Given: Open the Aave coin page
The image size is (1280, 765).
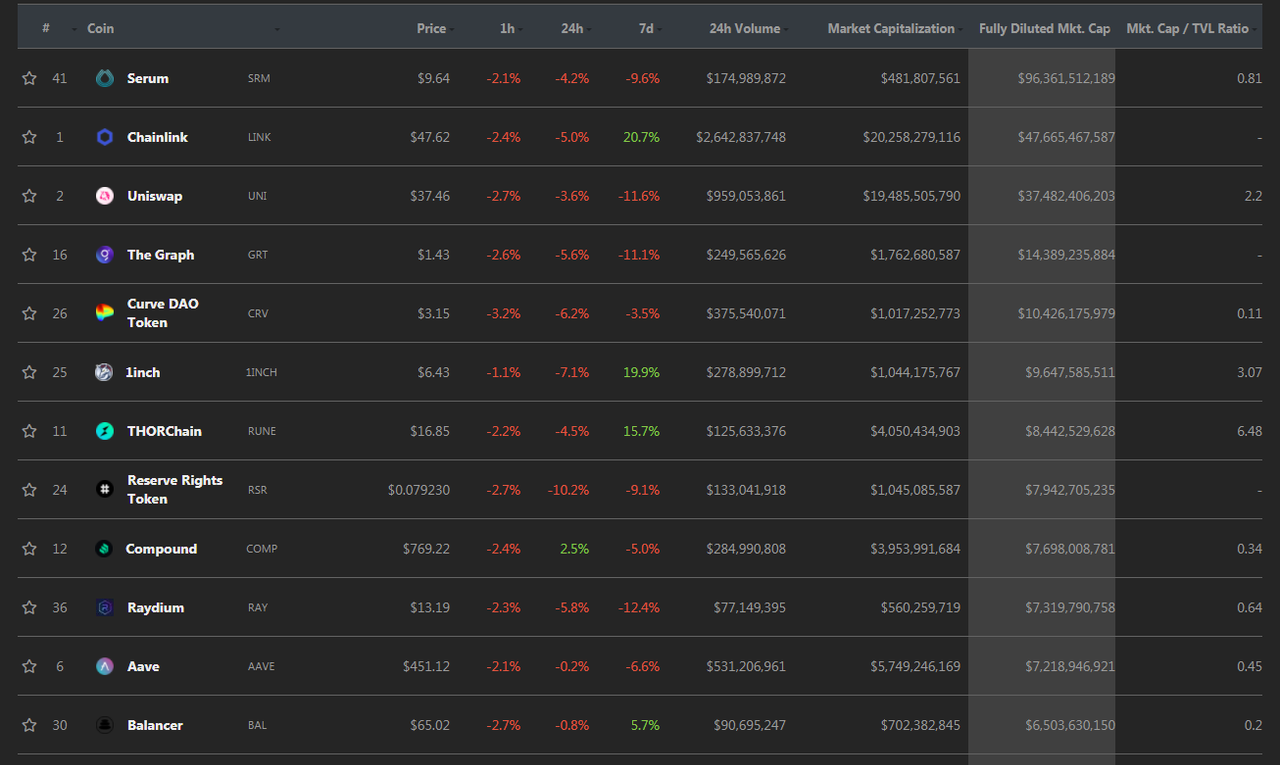Looking at the screenshot, I should click(x=143, y=666).
